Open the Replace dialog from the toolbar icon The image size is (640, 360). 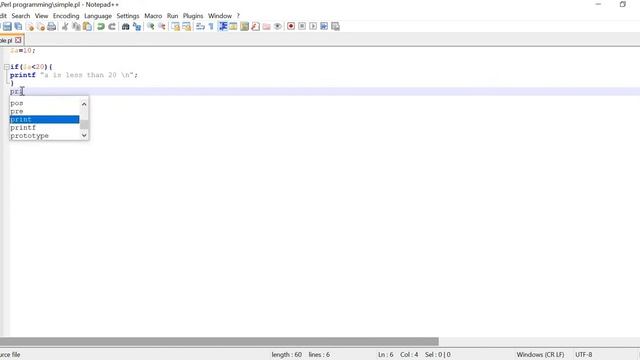point(137,27)
